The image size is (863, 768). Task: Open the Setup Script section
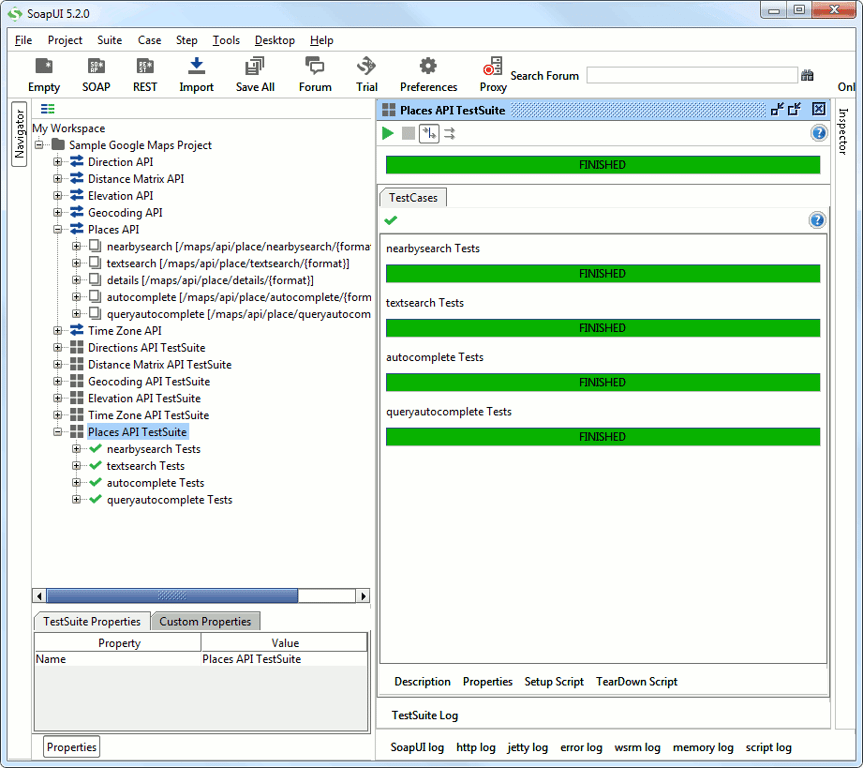pyautogui.click(x=554, y=682)
